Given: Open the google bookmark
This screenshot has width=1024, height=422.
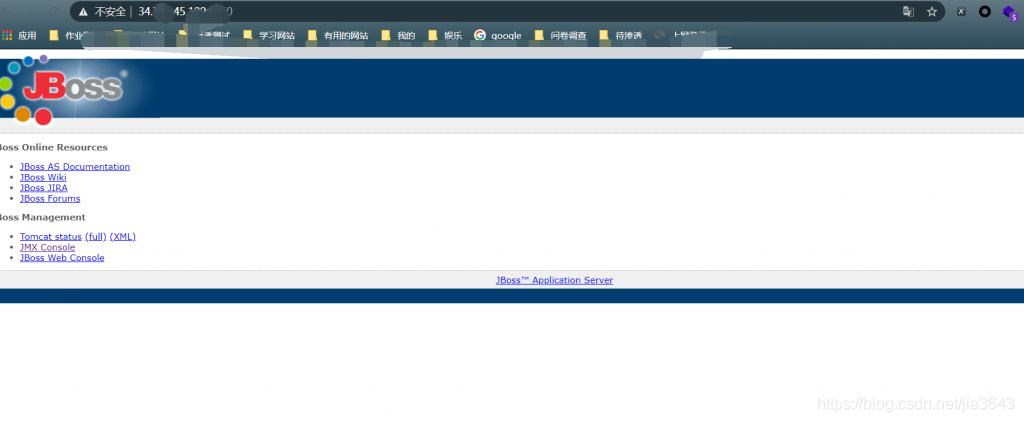Looking at the screenshot, I should [498, 36].
